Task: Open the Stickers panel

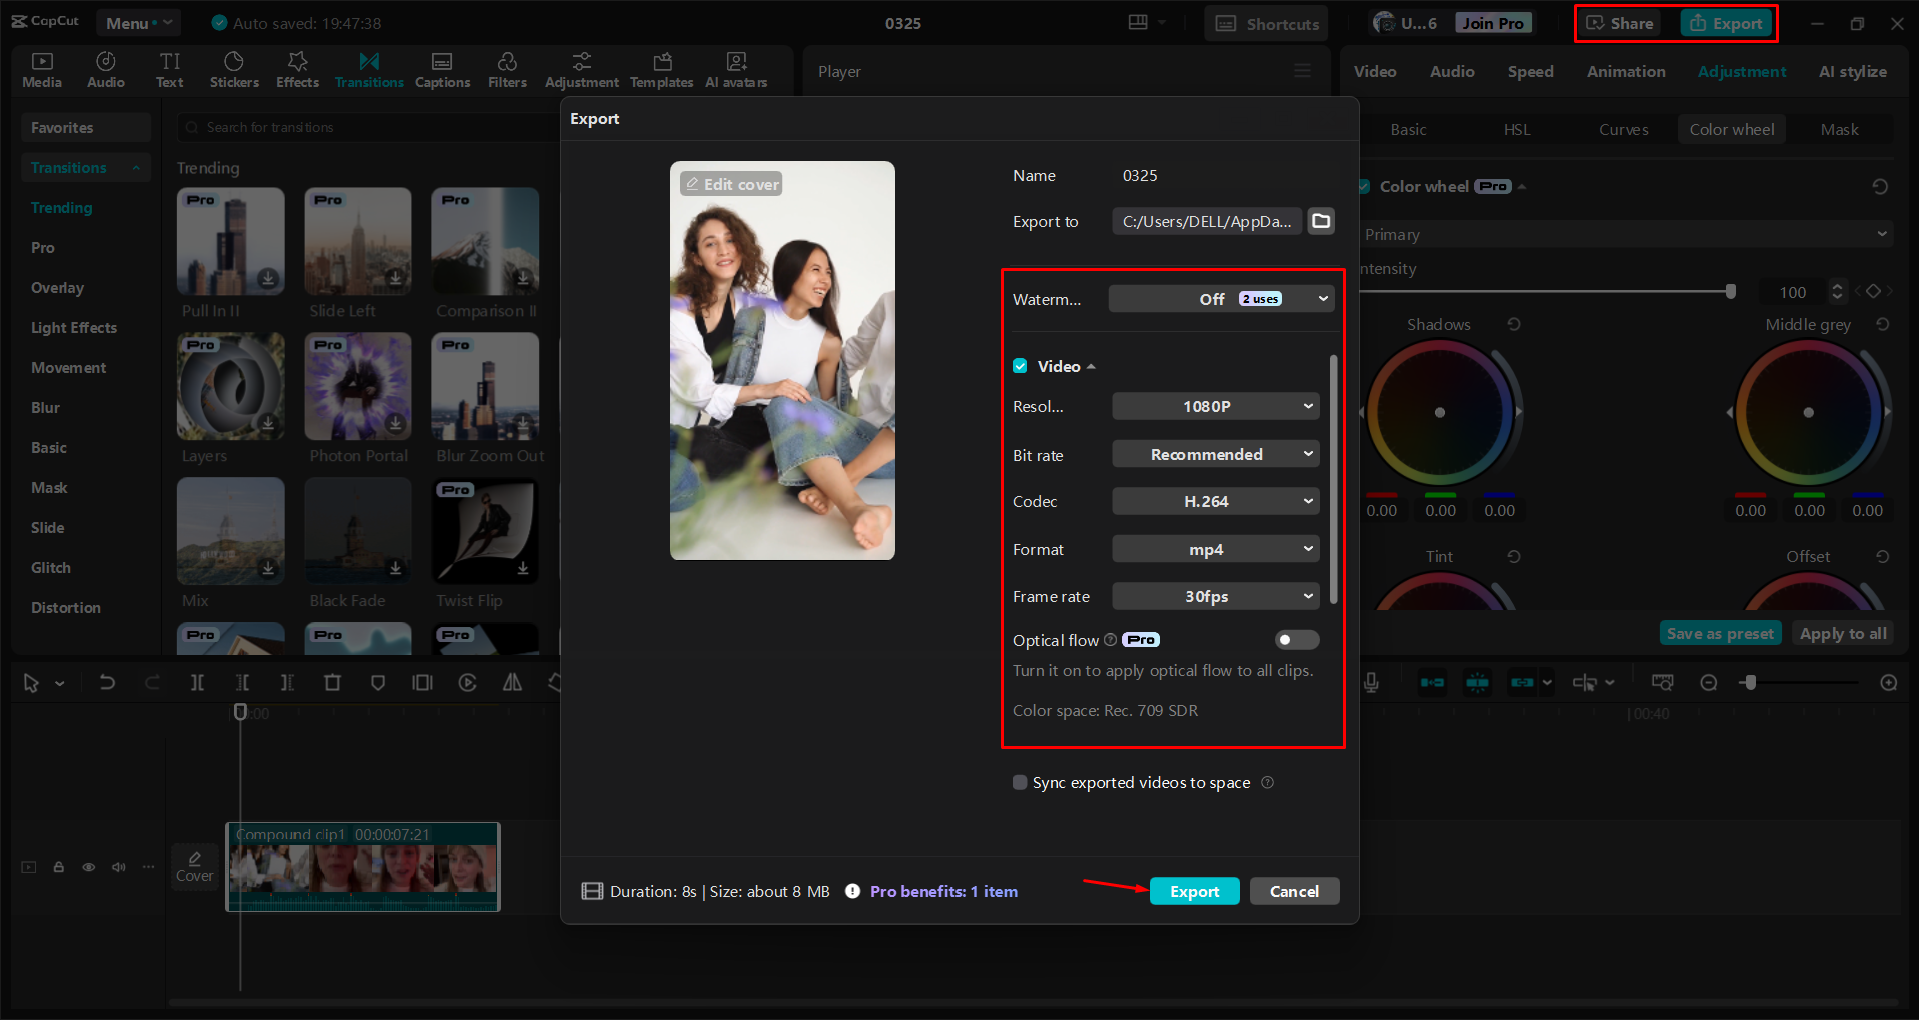Action: (x=234, y=69)
